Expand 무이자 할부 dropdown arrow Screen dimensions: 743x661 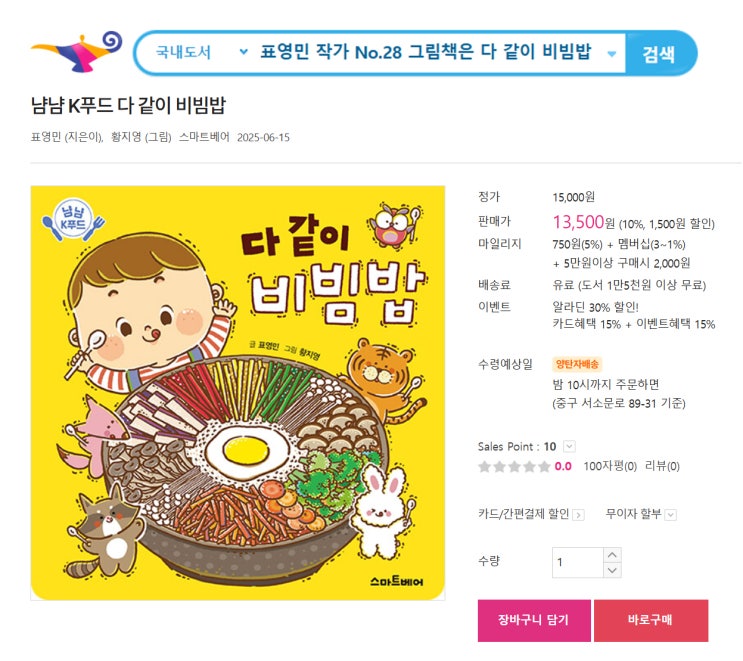click(670, 515)
